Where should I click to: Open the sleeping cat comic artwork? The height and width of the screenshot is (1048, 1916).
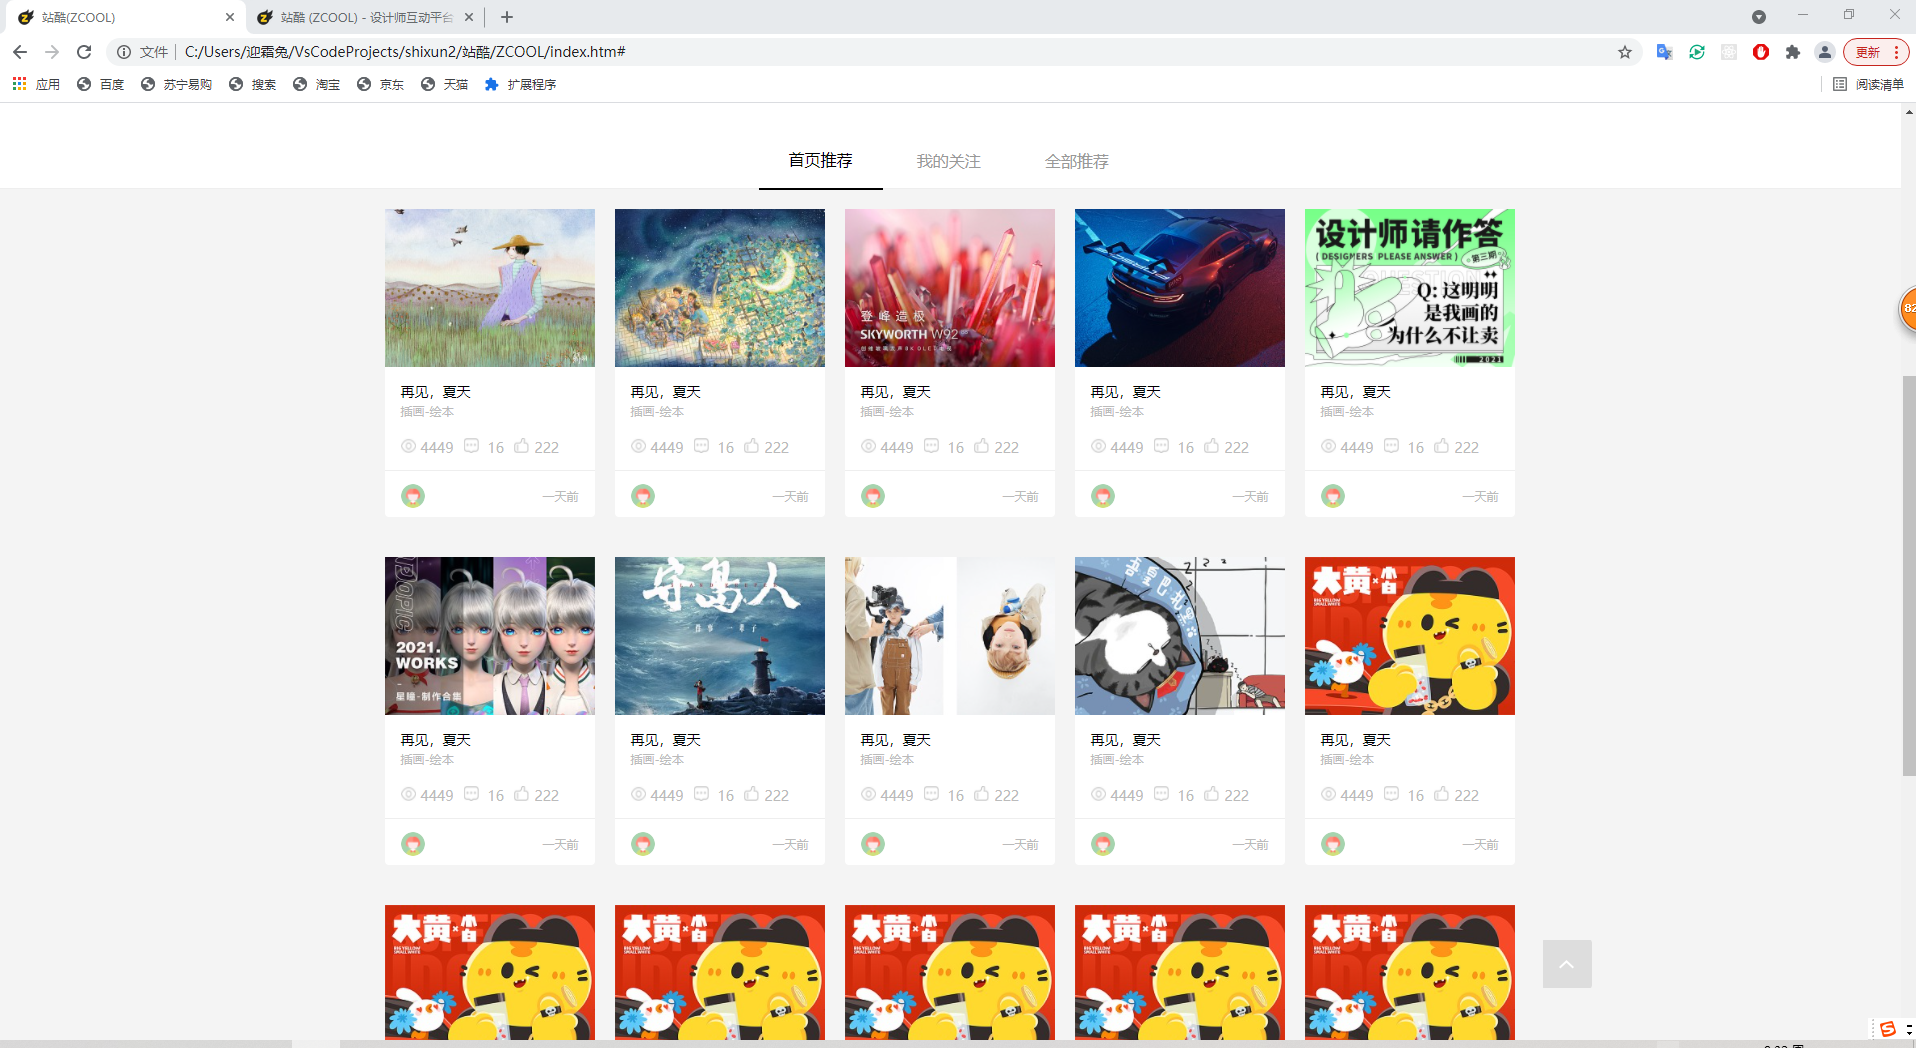[1180, 636]
